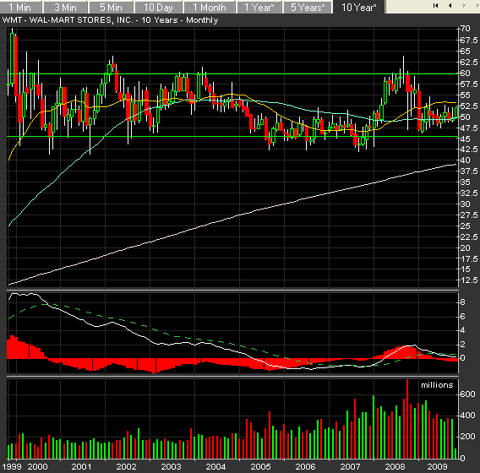The width and height of the screenshot is (480, 473).
Task: Switch to the 5 Years tab
Action: point(308,7)
